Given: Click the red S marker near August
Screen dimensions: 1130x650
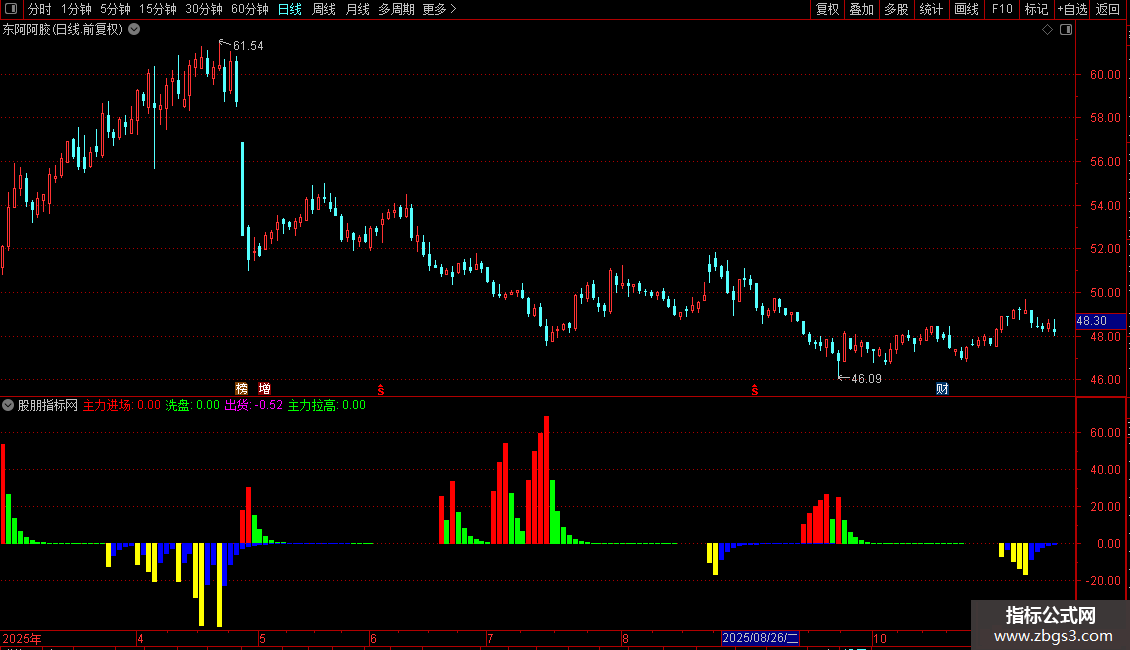Looking at the screenshot, I should [755, 390].
